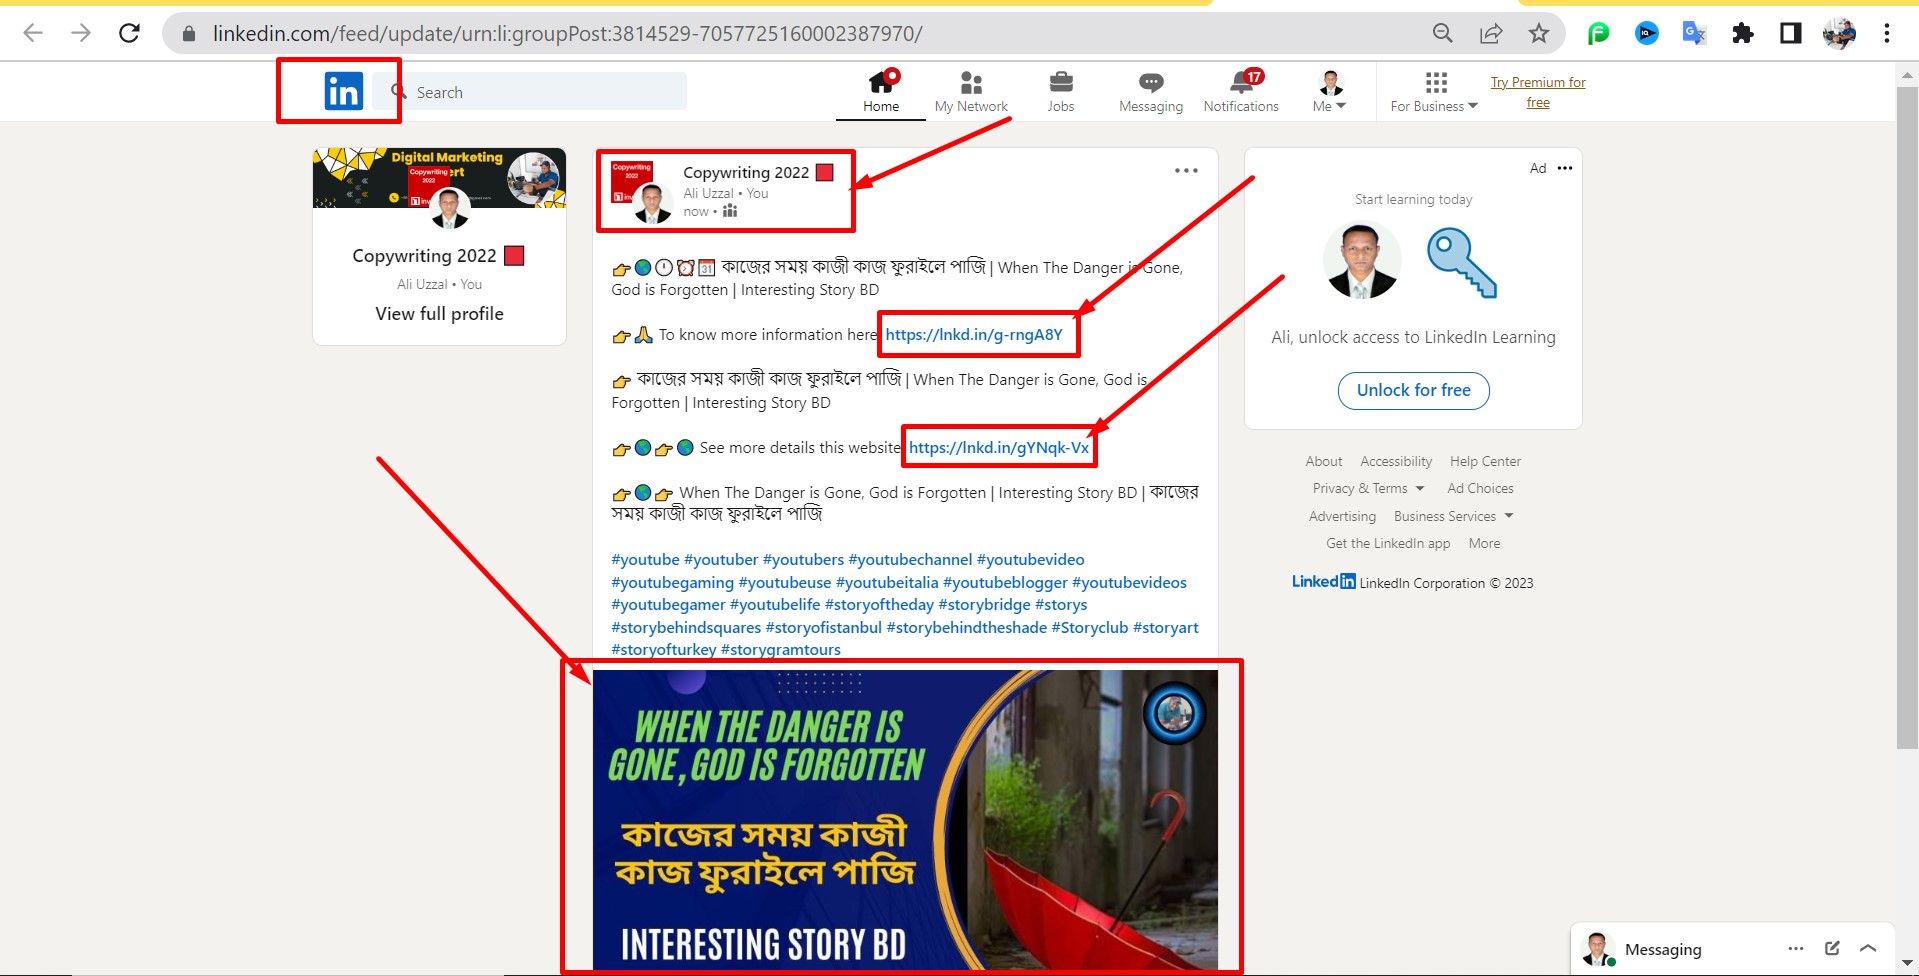
Task: Go to LinkedIn home via logo icon
Action: click(x=343, y=91)
